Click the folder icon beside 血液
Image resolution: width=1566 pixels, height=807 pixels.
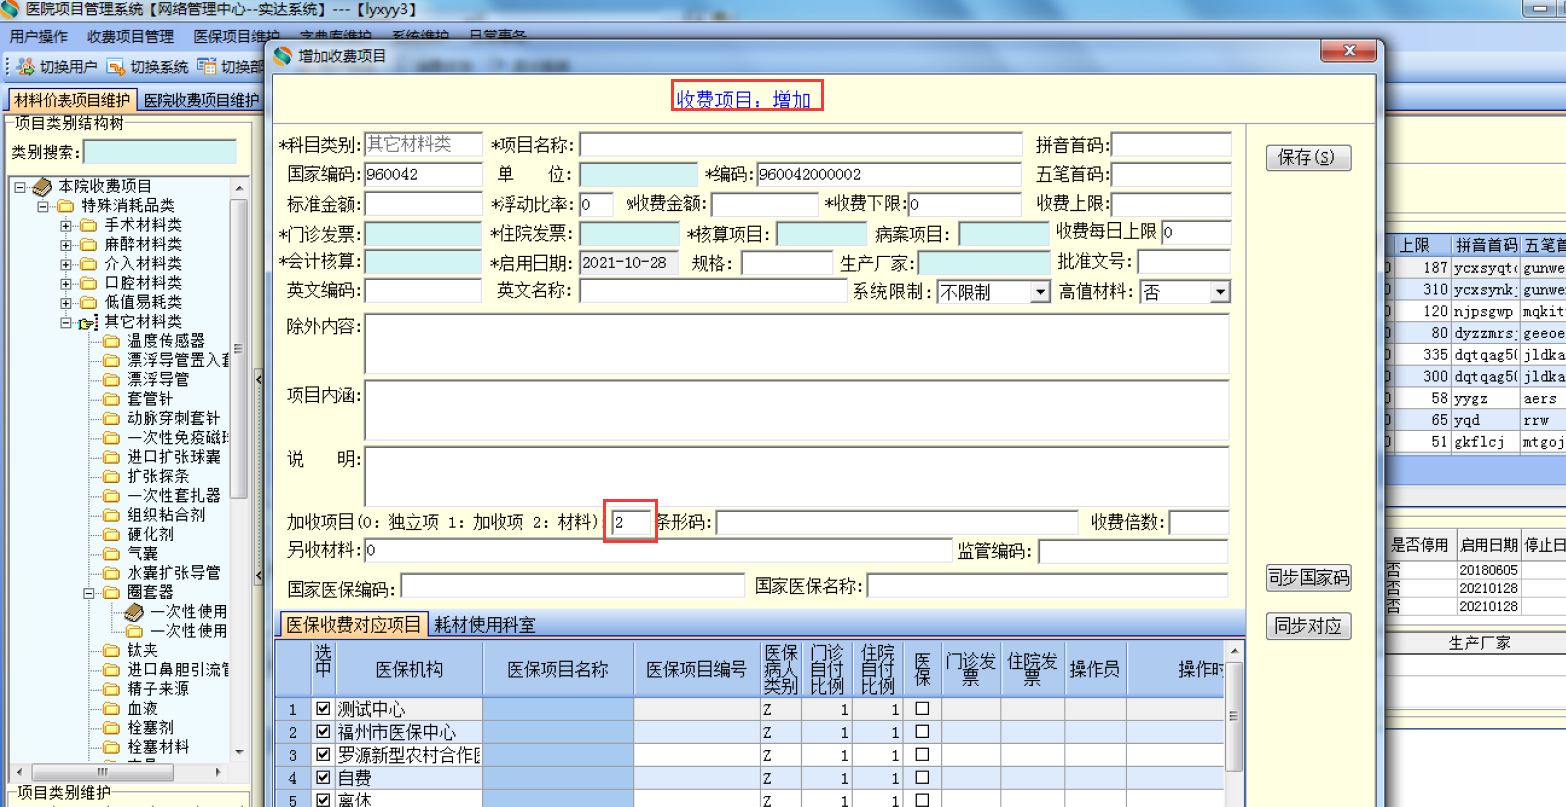(111, 708)
